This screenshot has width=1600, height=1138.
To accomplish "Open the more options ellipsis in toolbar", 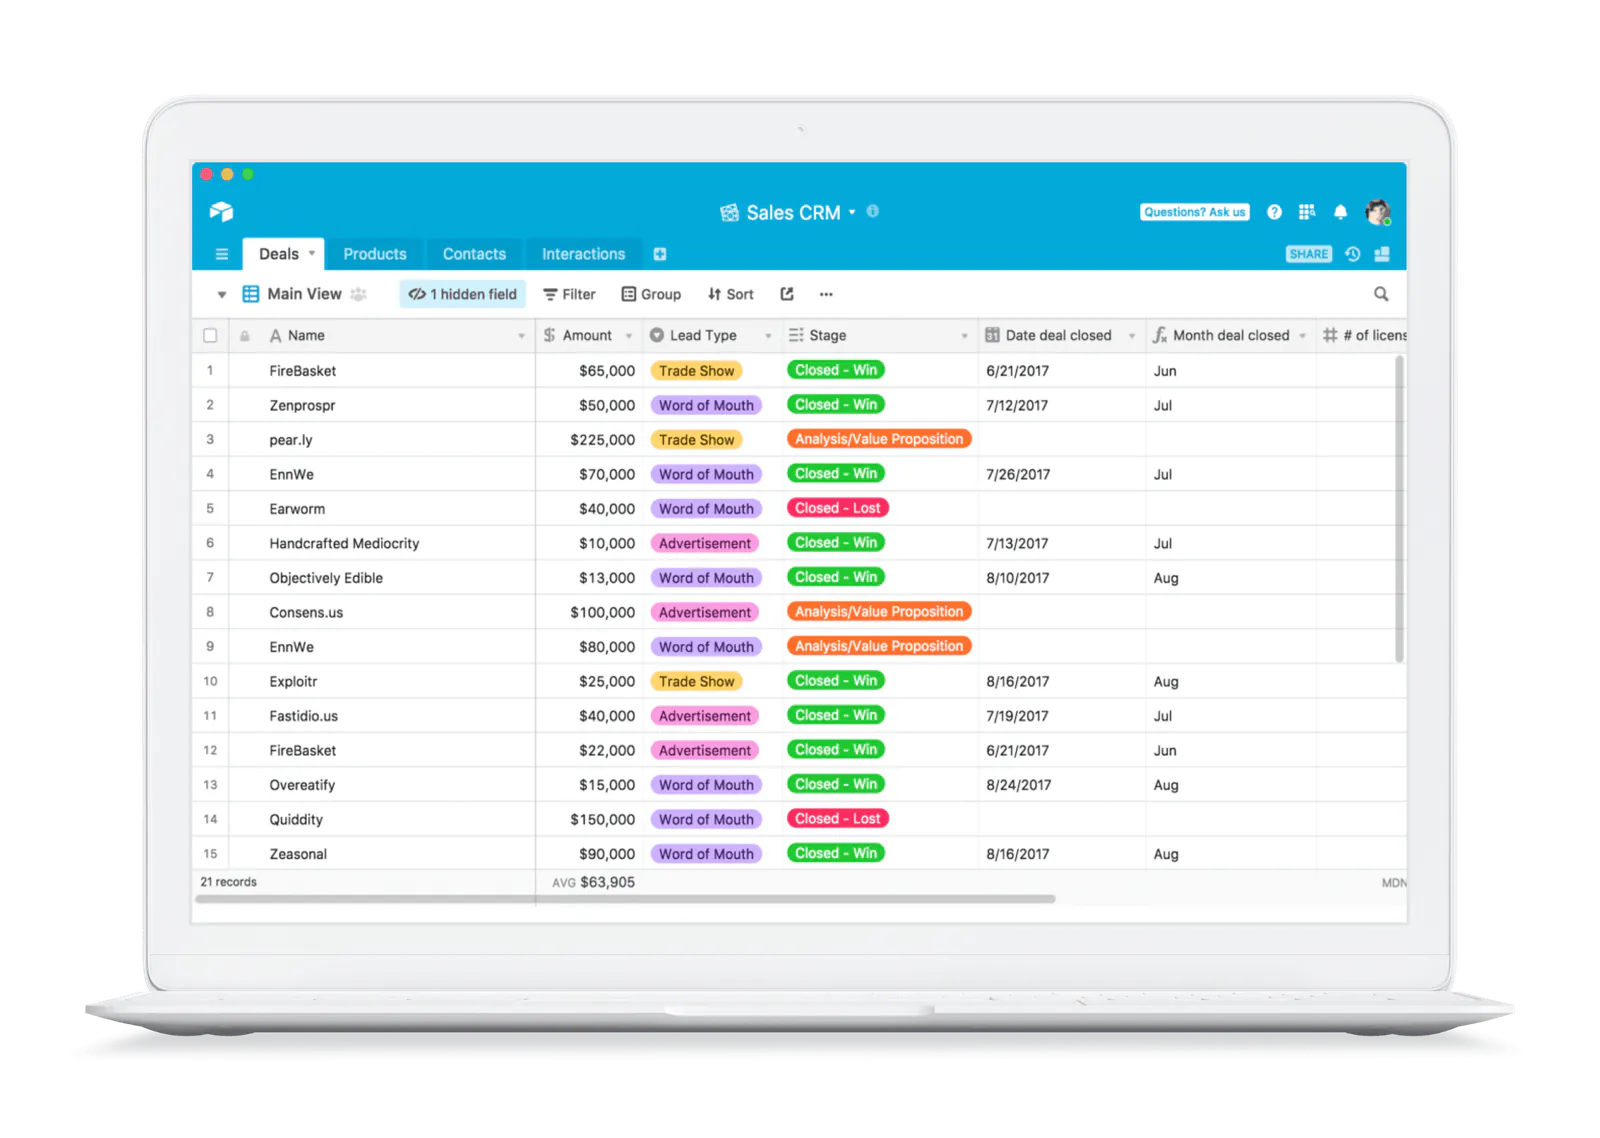I will tap(826, 294).
